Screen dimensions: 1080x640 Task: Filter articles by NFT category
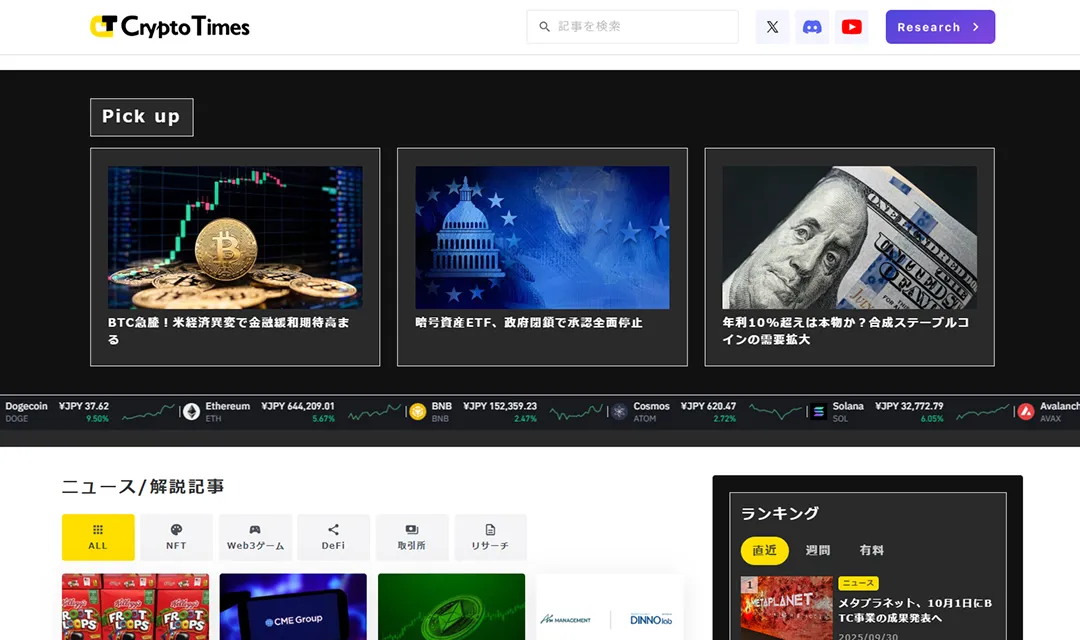[x=176, y=537]
